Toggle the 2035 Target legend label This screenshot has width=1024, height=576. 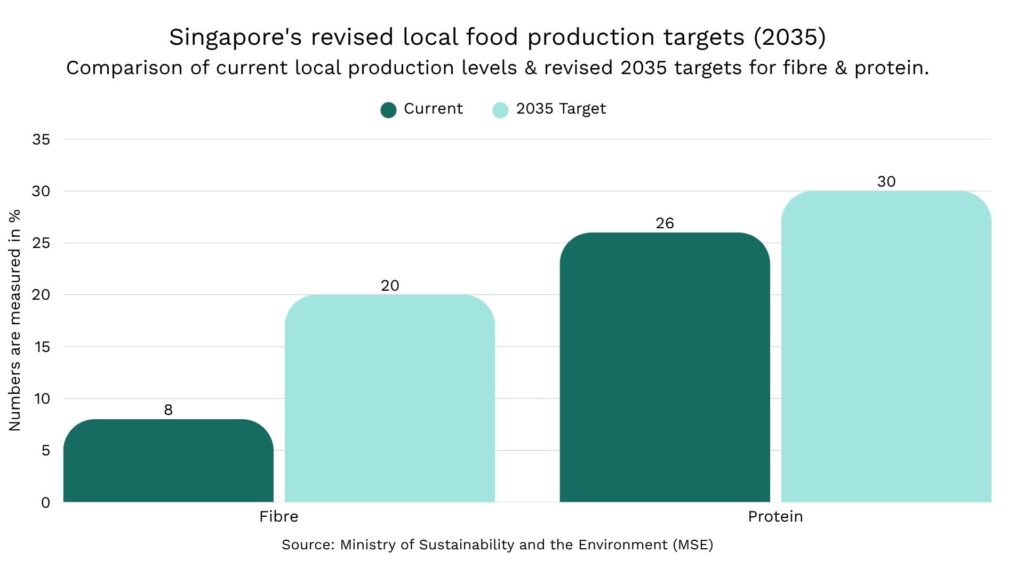pyautogui.click(x=561, y=108)
